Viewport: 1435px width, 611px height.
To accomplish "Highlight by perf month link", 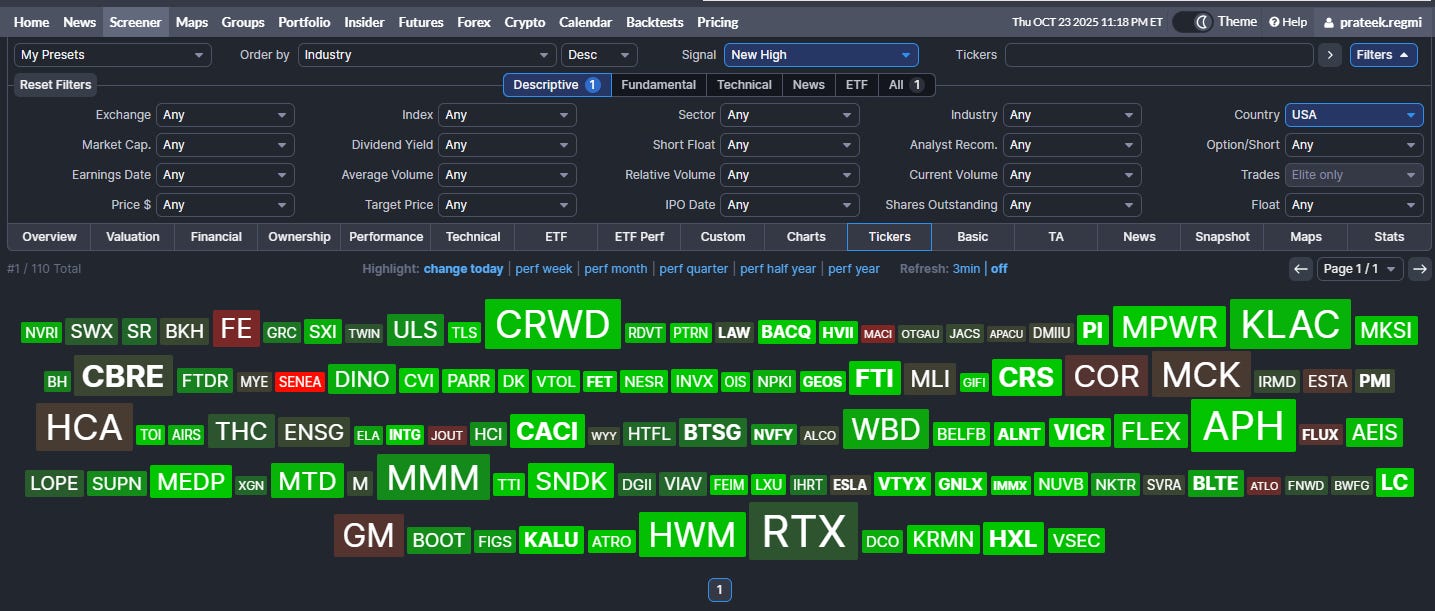I will click(x=616, y=268).
